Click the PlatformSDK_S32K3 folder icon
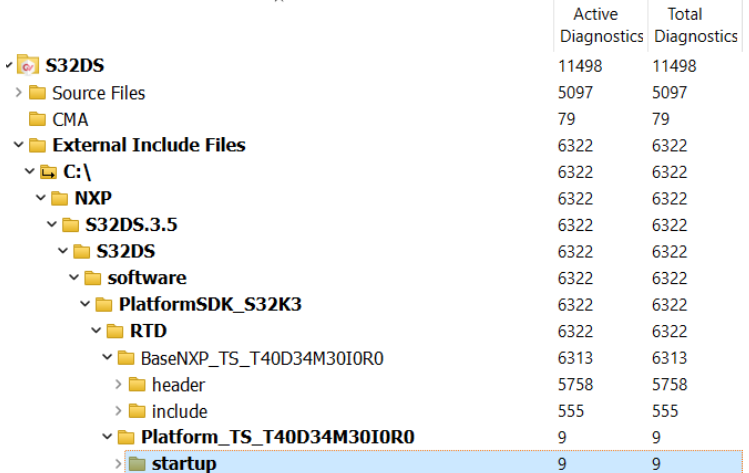 click(104, 304)
